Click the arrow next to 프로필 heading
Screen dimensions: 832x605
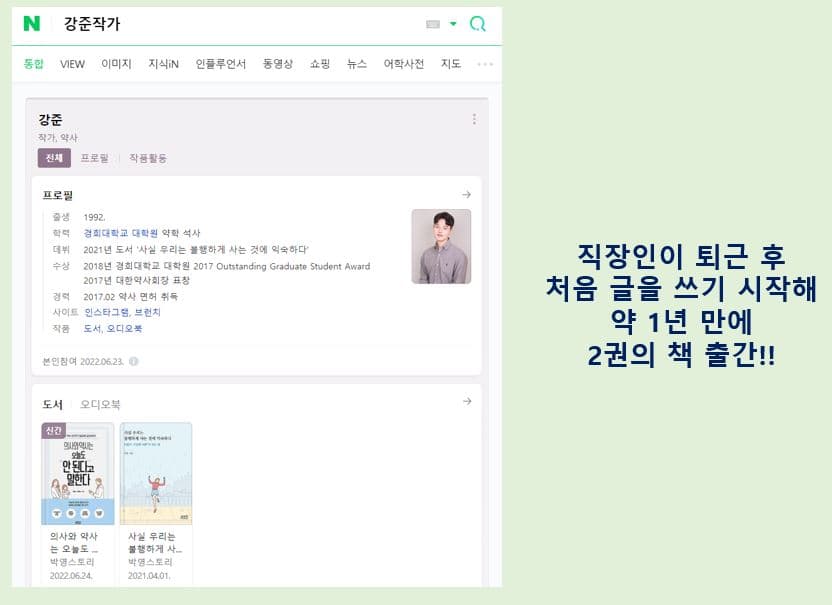(x=466, y=195)
